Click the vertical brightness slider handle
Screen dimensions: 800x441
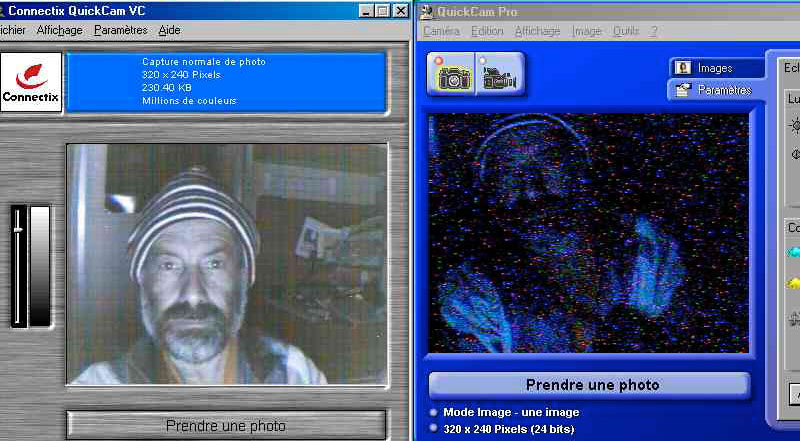click(18, 230)
